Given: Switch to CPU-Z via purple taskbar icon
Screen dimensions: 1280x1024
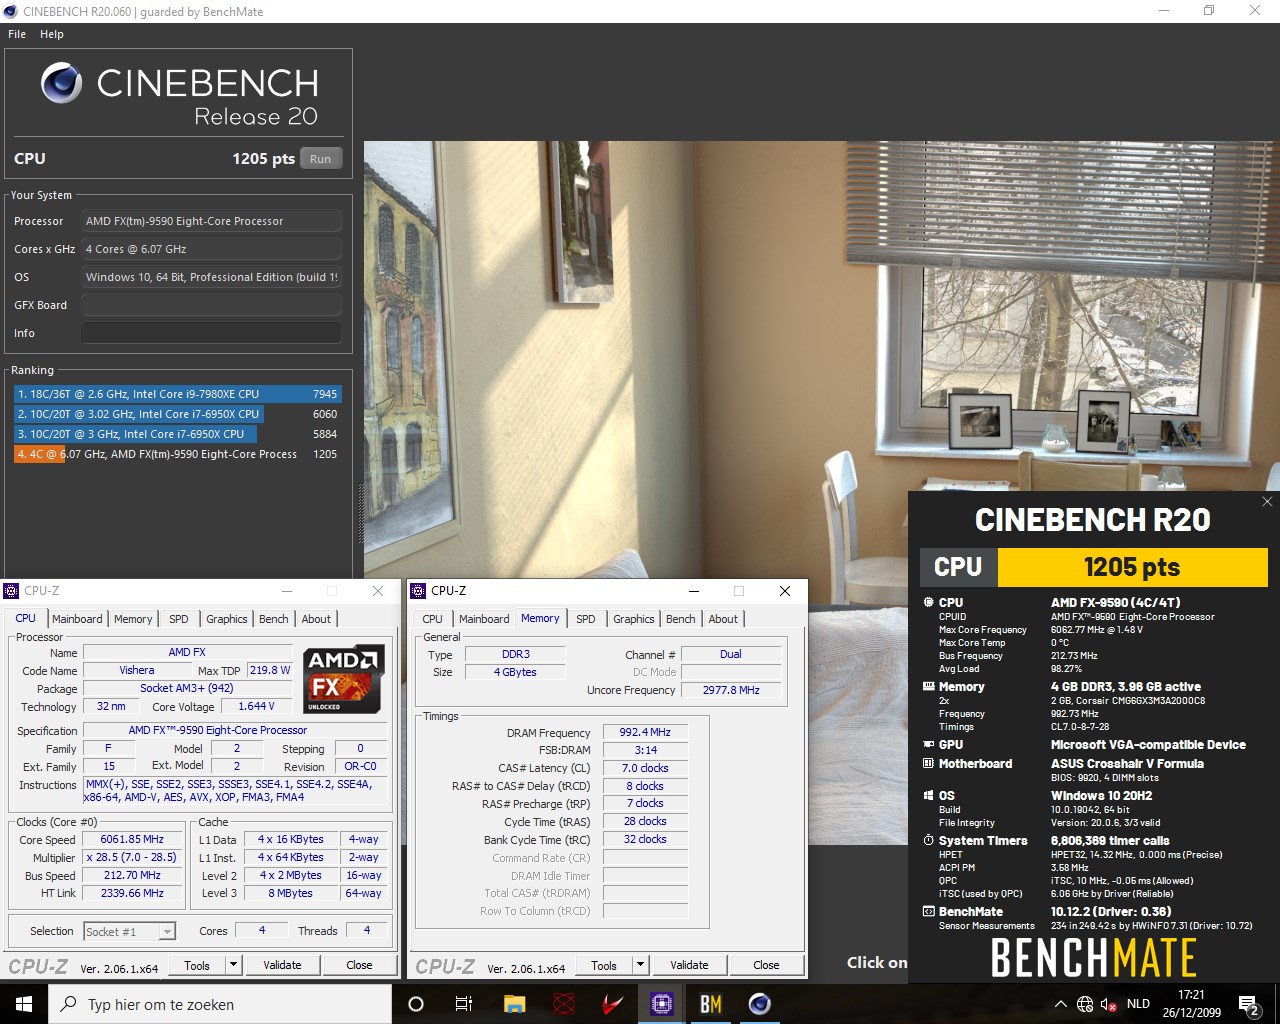Looking at the screenshot, I should tap(662, 1004).
